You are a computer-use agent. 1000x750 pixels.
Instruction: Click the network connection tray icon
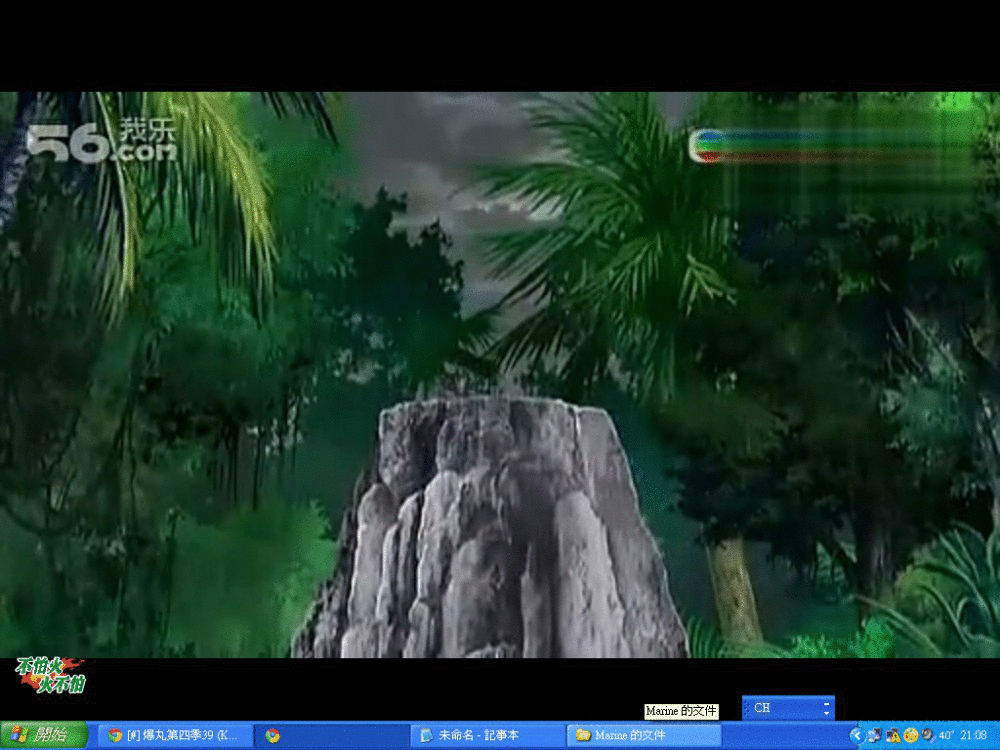pyautogui.click(x=874, y=735)
